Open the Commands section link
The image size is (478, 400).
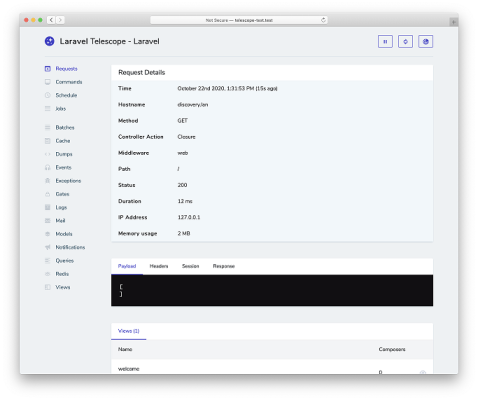tap(69, 82)
